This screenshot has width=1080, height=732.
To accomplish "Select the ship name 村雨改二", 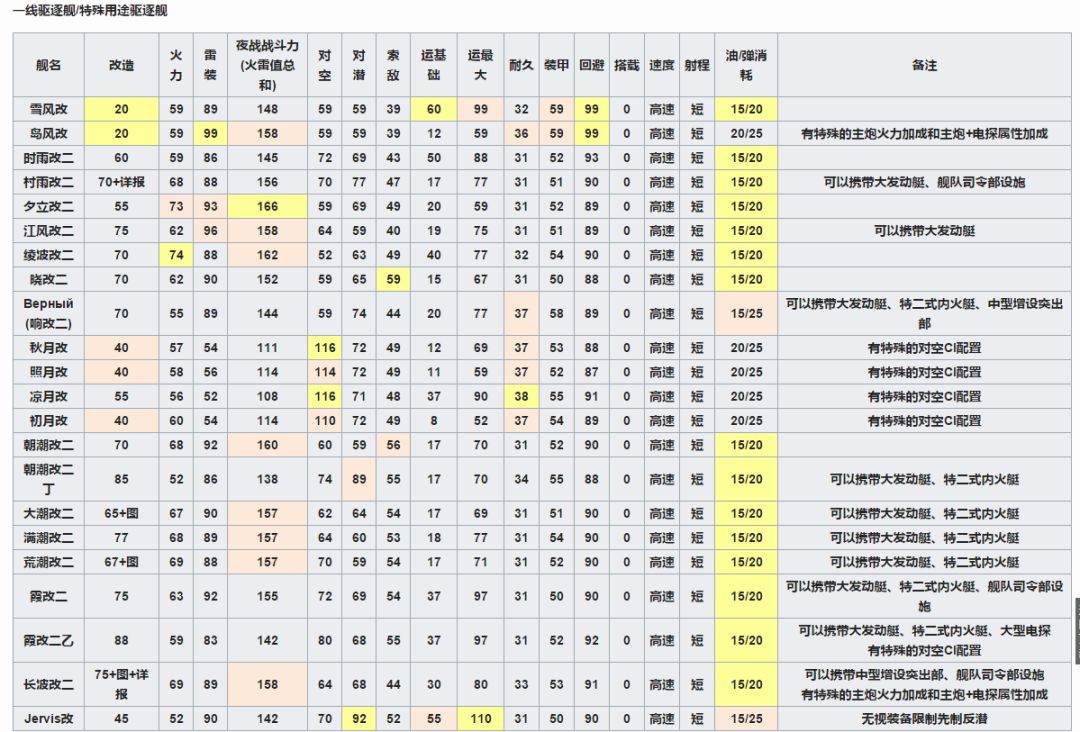I will pos(48,182).
